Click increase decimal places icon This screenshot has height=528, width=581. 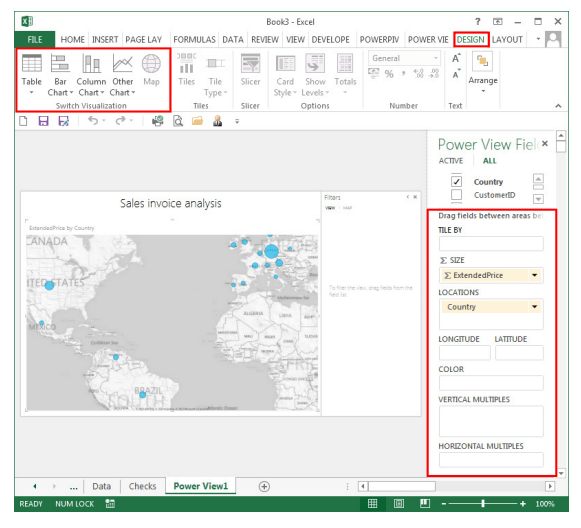pyautogui.click(x=419, y=73)
